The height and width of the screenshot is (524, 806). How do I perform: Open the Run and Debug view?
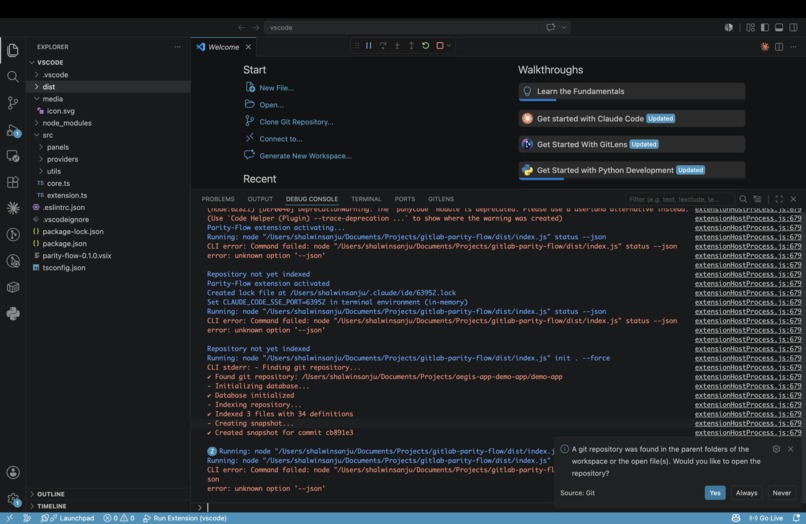pos(13,130)
